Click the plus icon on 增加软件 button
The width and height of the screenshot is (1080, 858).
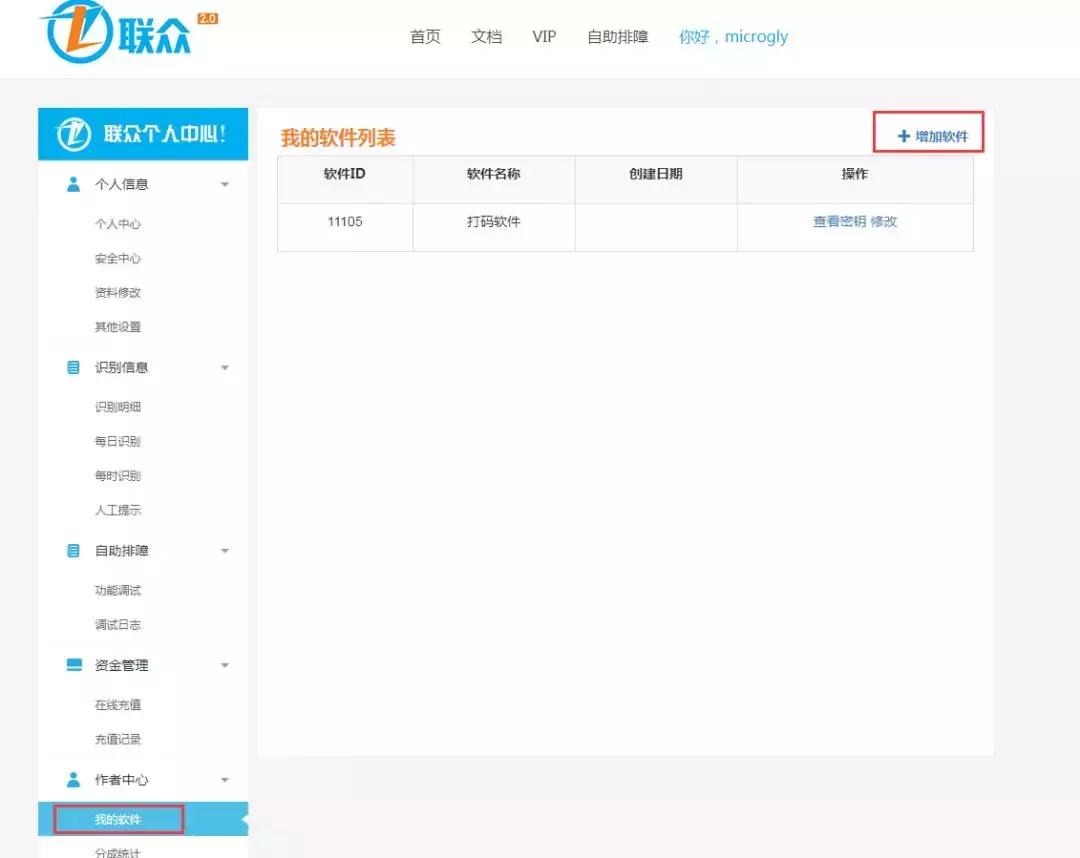click(x=903, y=132)
